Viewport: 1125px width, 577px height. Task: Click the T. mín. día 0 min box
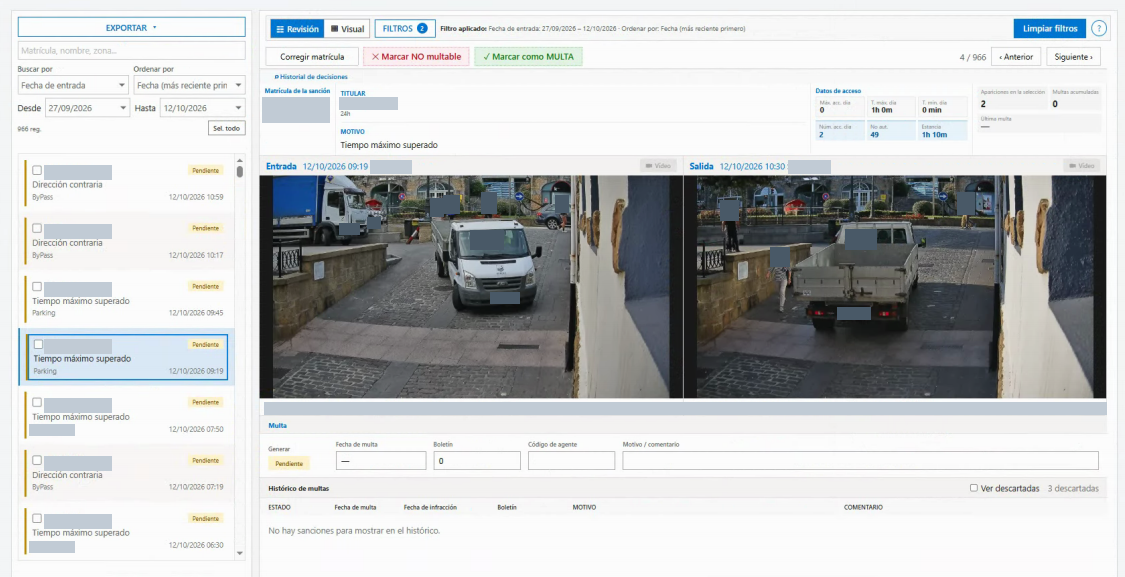(942, 107)
